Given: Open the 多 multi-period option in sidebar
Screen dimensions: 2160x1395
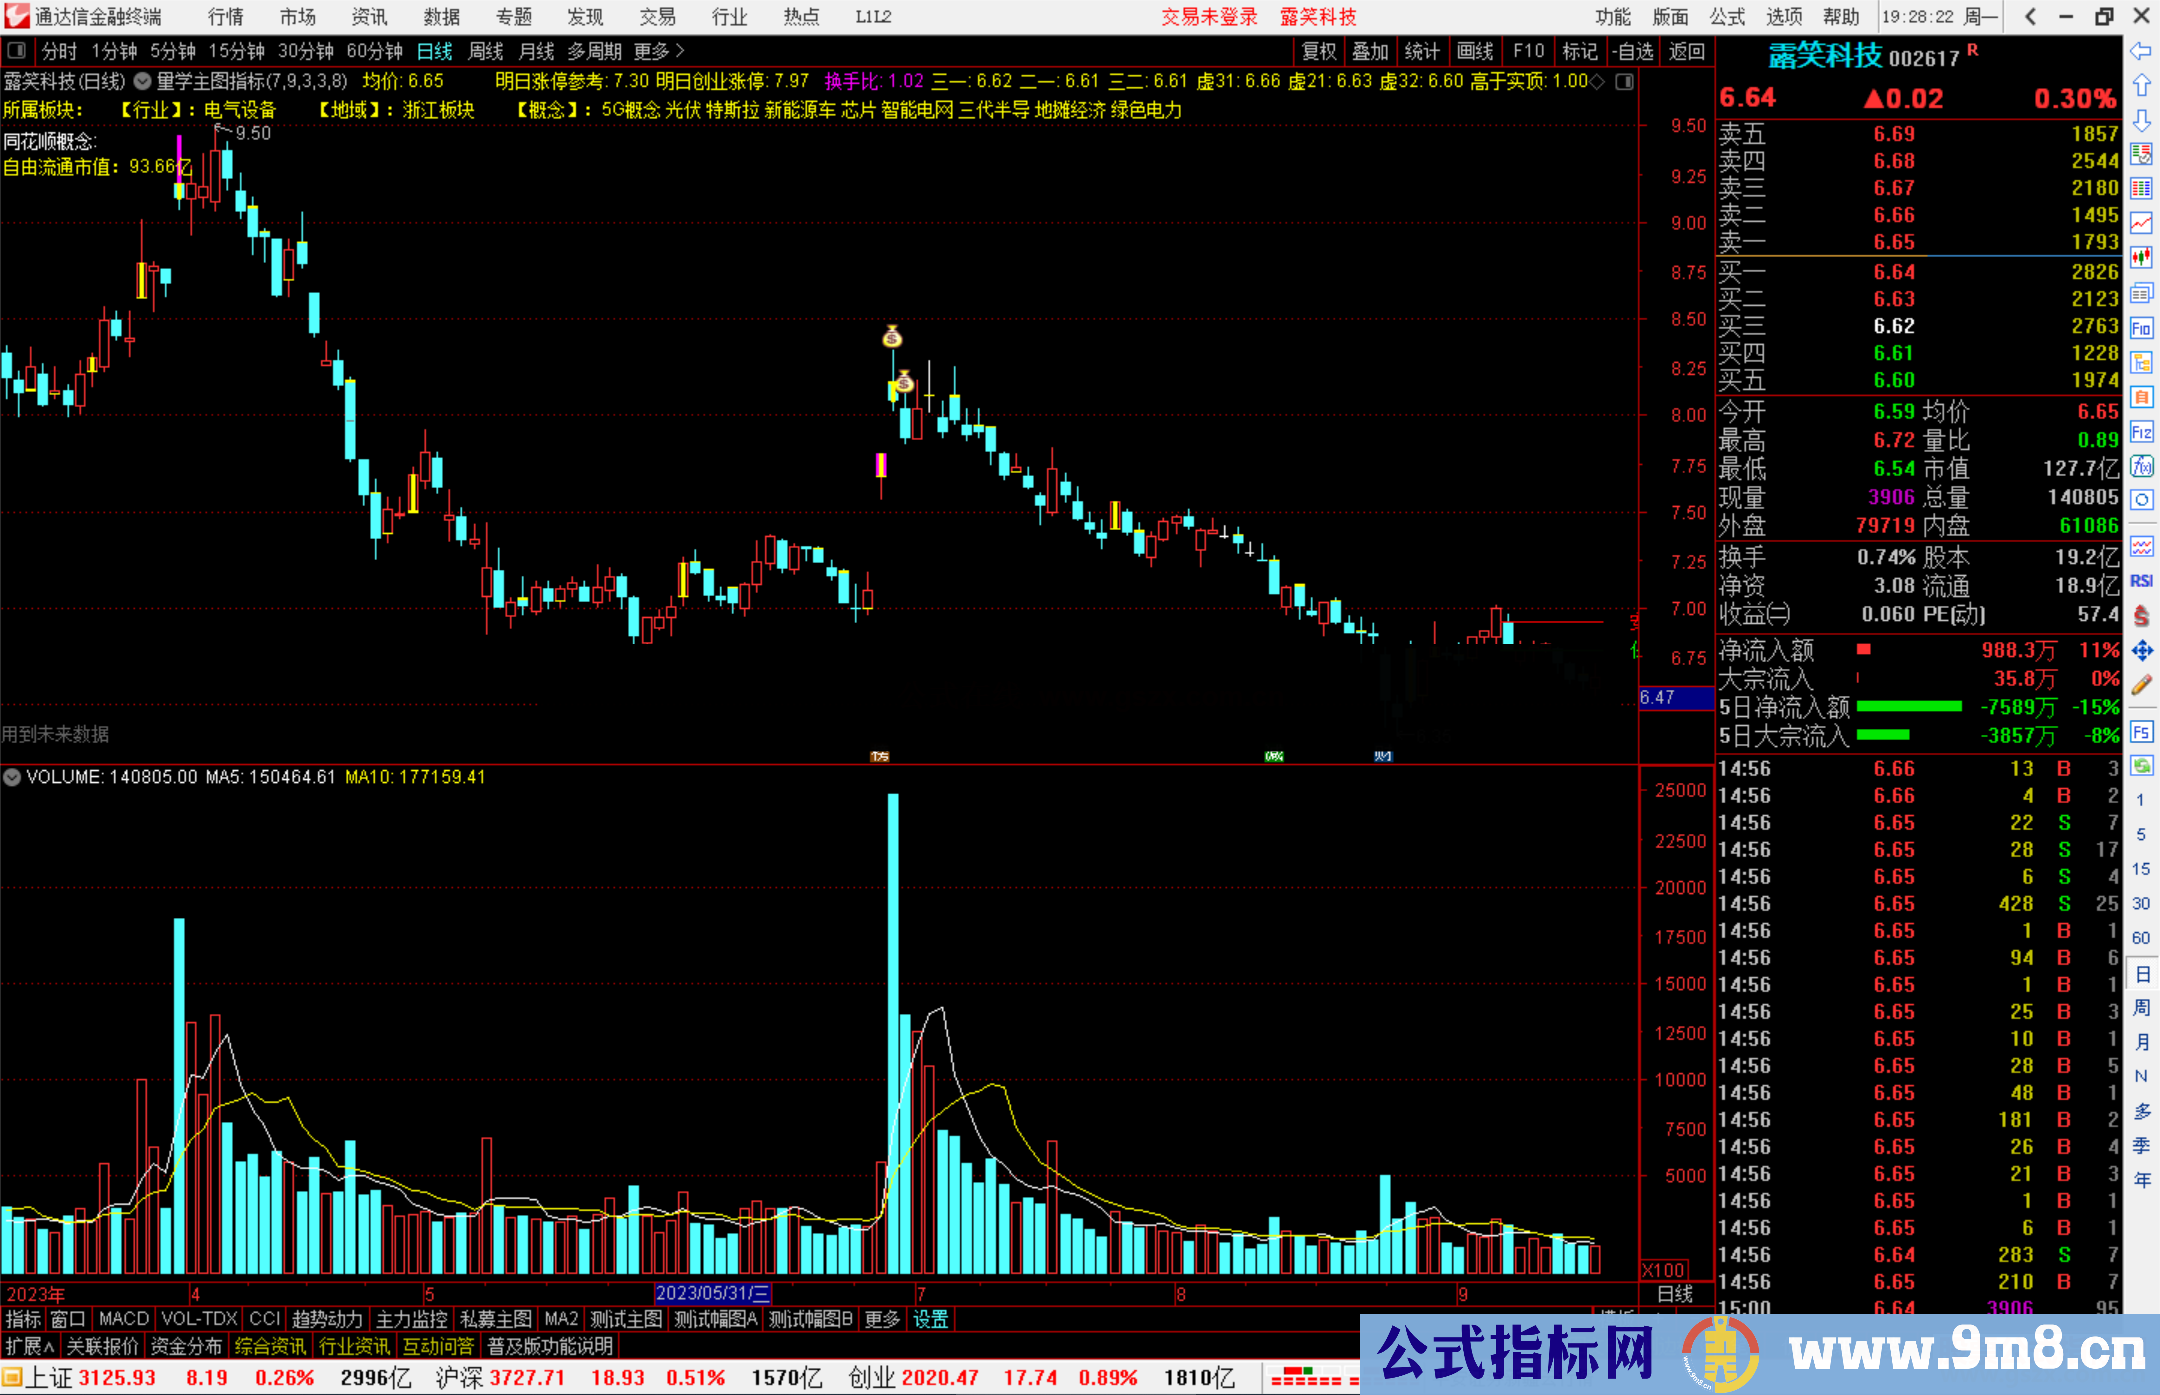Looking at the screenshot, I should click(x=2141, y=1111).
